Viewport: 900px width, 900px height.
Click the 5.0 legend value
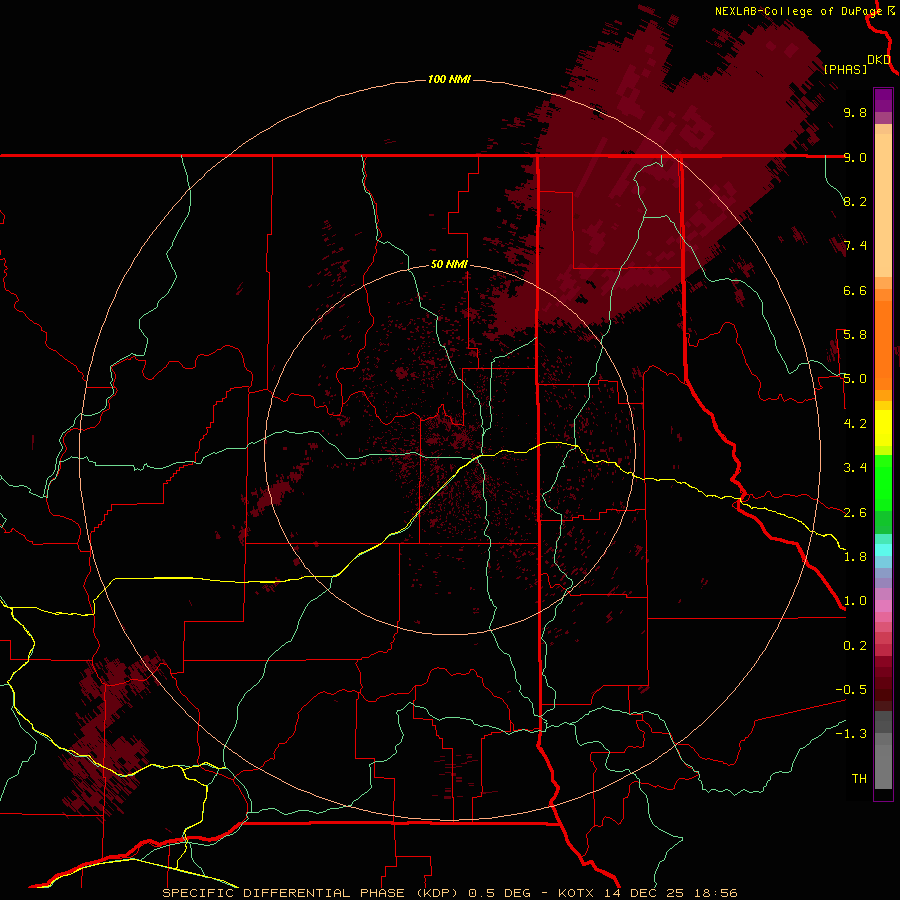click(x=855, y=379)
